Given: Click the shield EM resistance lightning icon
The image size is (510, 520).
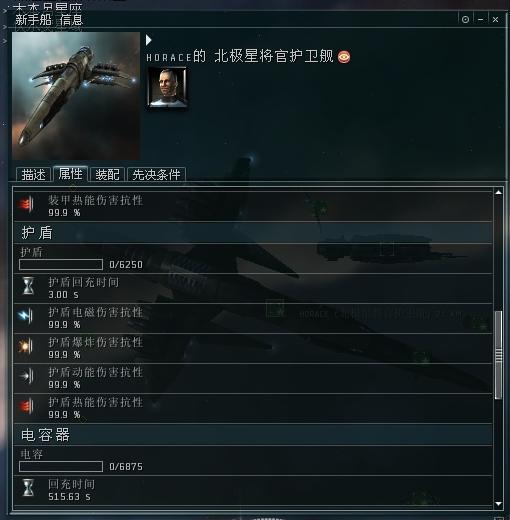Looking at the screenshot, I should (26, 315).
